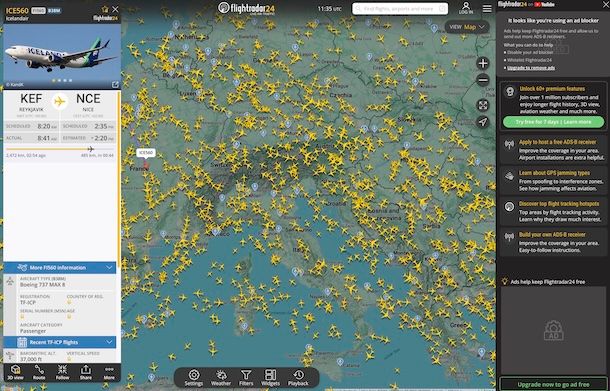The height and width of the screenshot is (391, 610).
Task: Select first photo carousel dot
Action: 54,81
